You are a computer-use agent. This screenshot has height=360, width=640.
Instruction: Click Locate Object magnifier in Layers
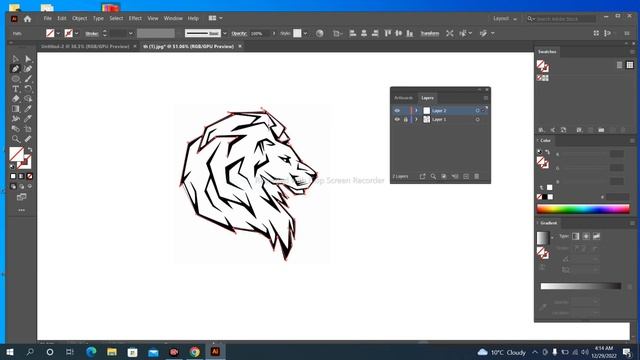click(433, 176)
